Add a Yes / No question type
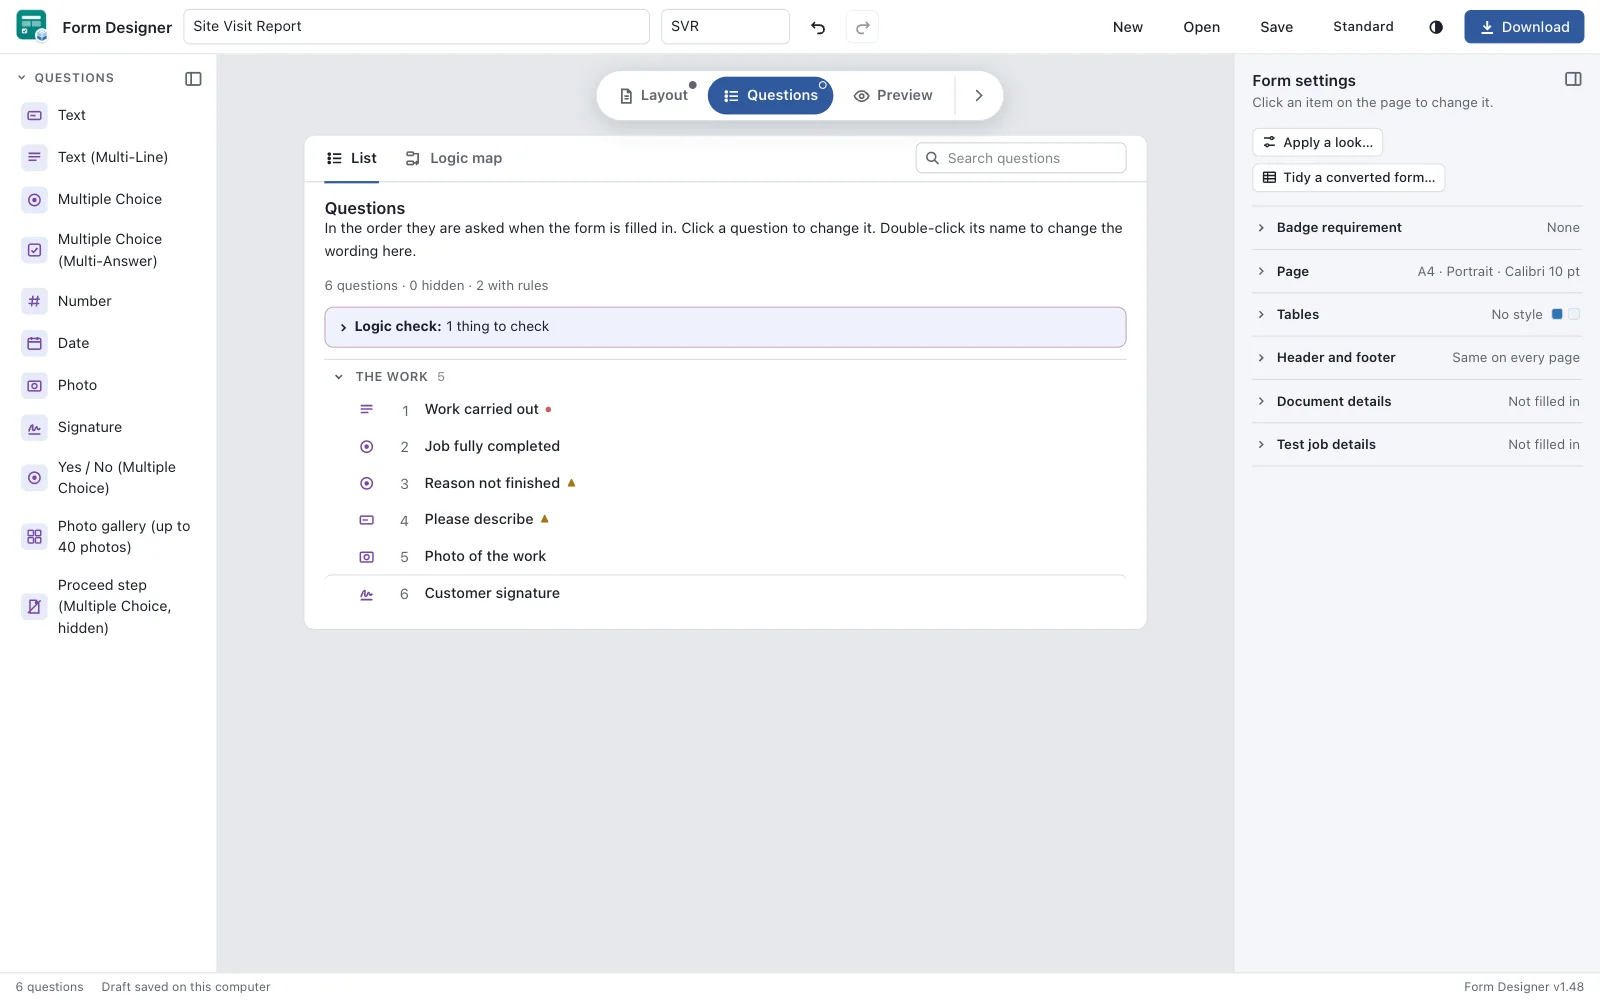The height and width of the screenshot is (1000, 1600). 108,478
